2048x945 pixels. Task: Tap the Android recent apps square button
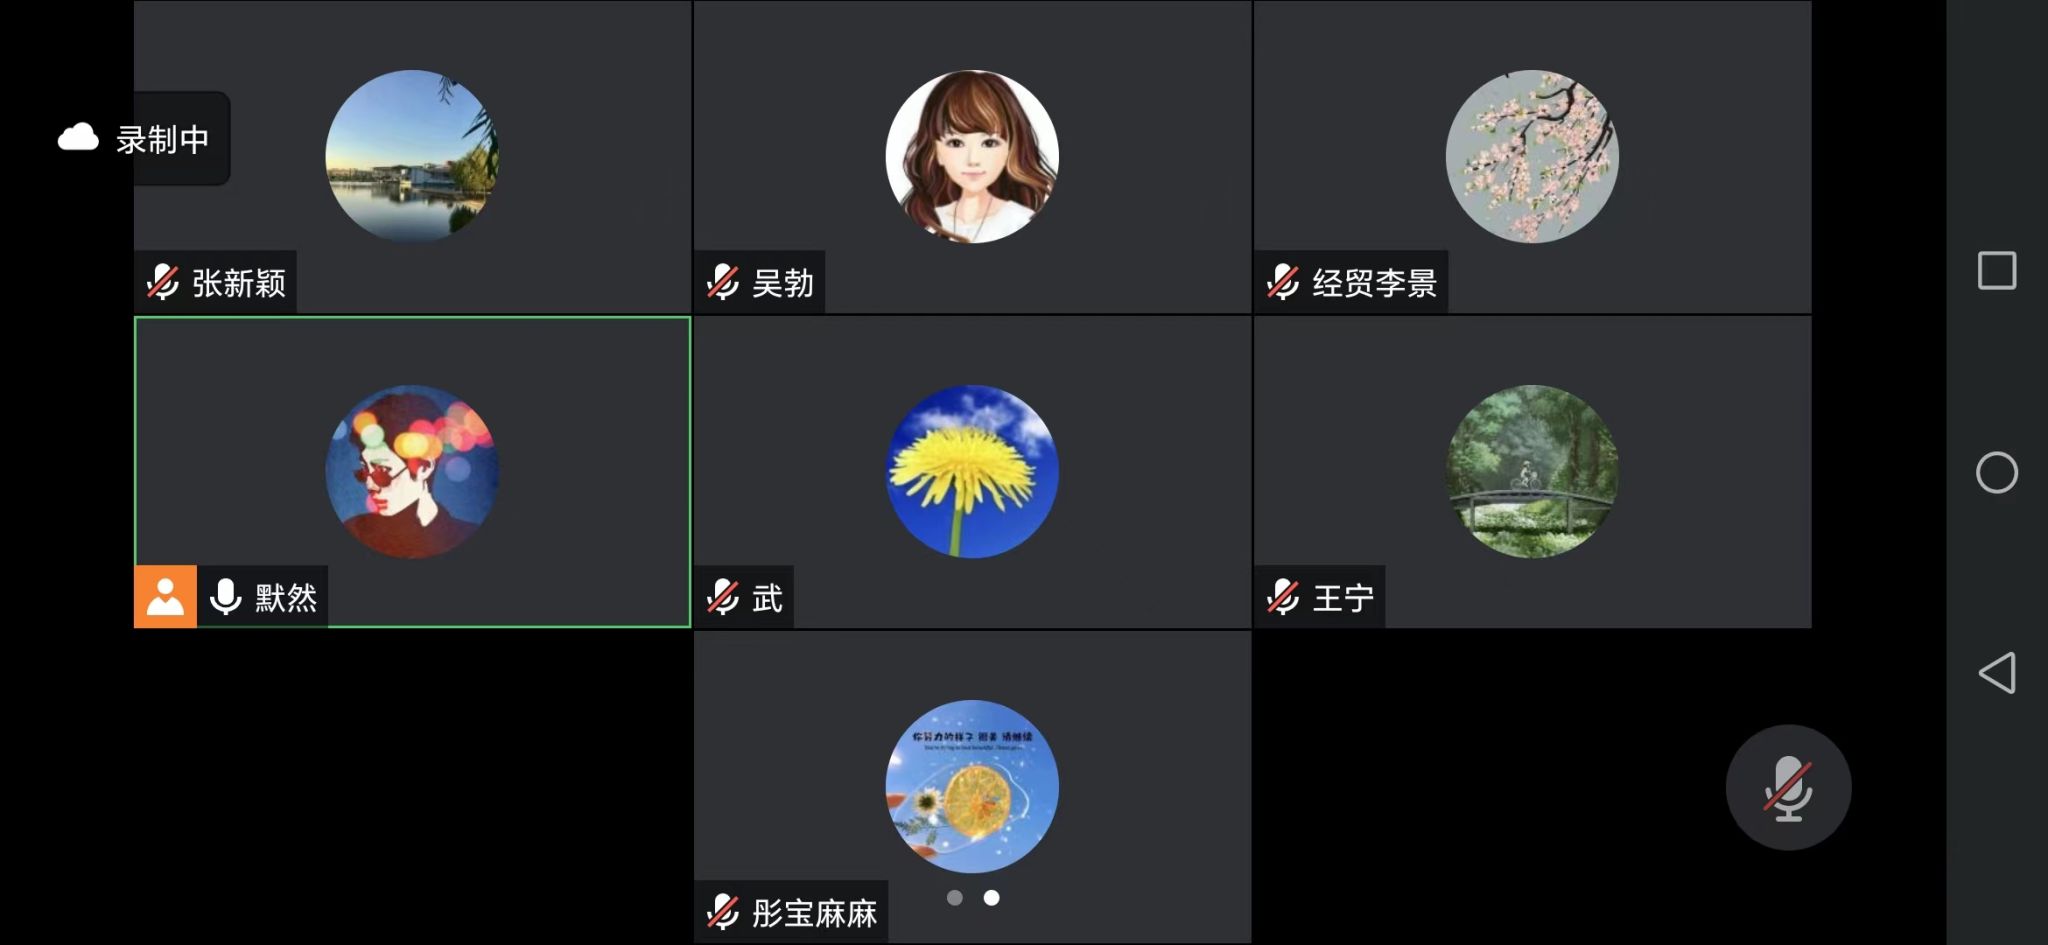(x=1997, y=271)
